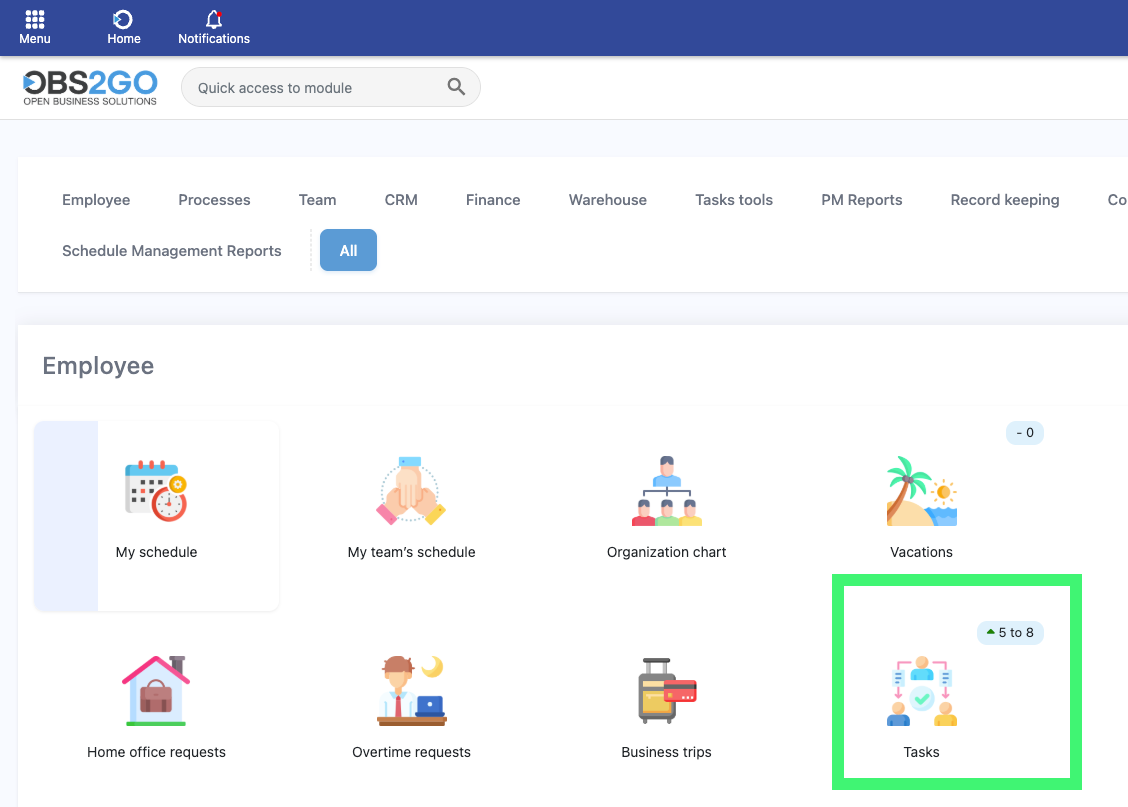Show the Warehouse category

tap(608, 200)
